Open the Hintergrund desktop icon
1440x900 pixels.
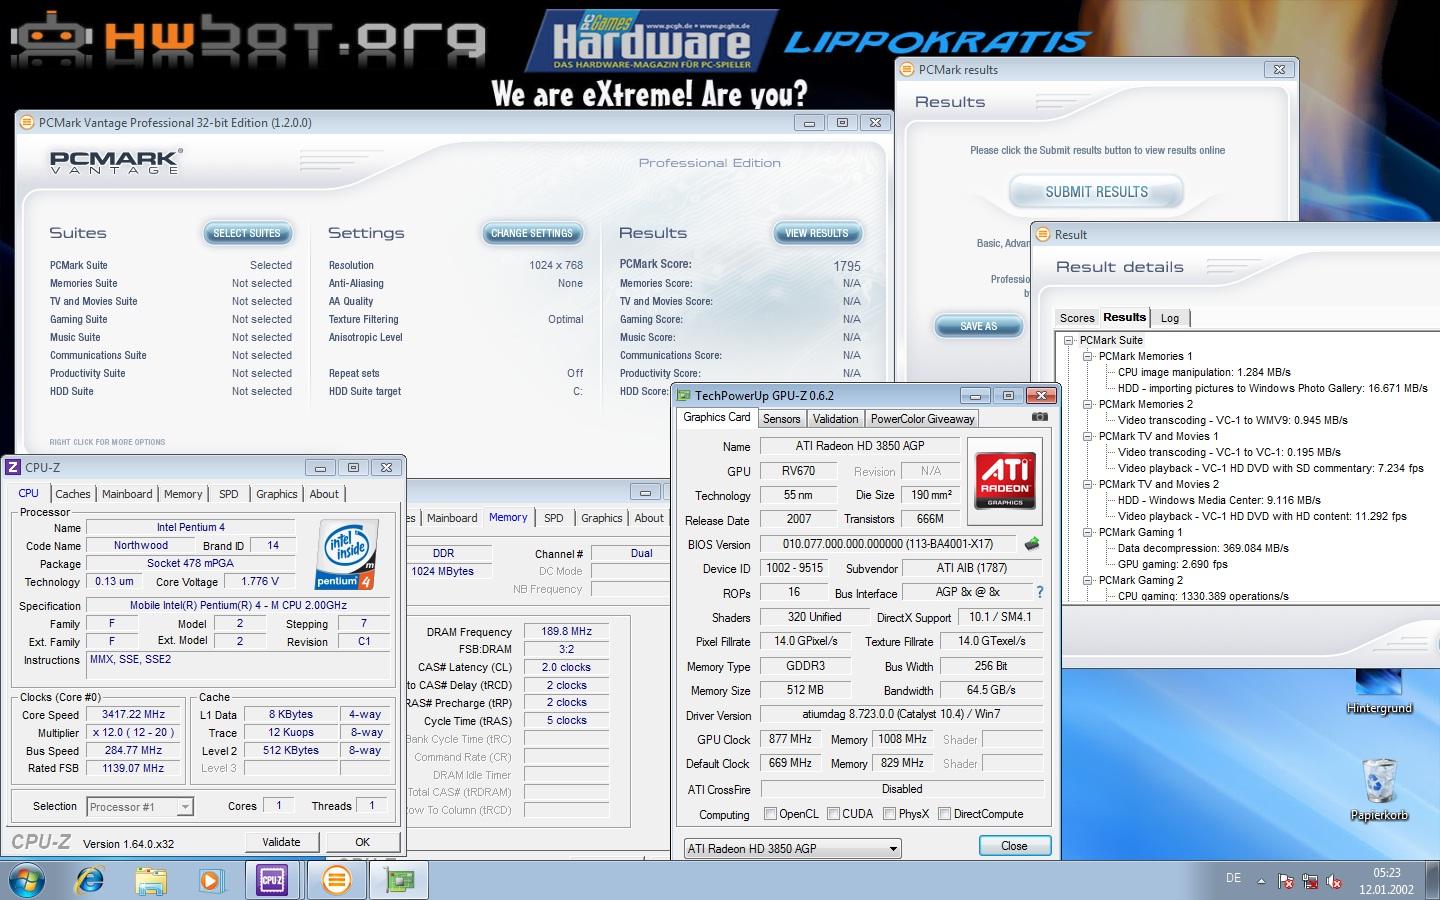1379,692
